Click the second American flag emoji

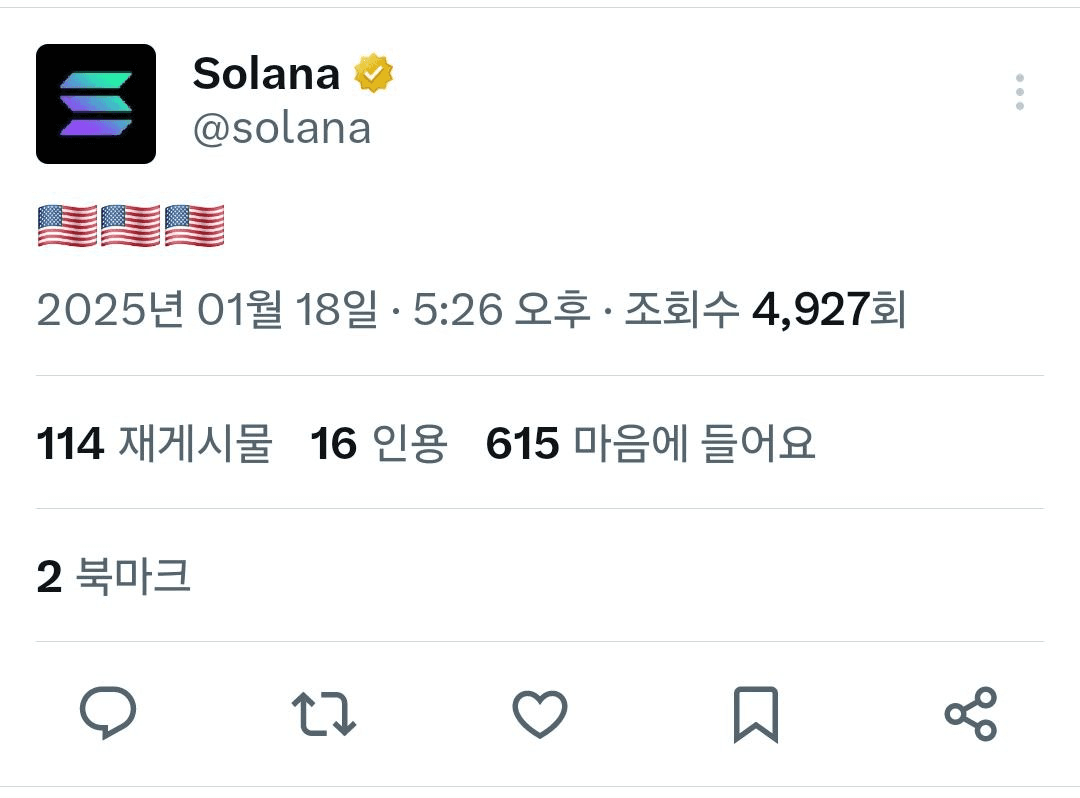(130, 225)
